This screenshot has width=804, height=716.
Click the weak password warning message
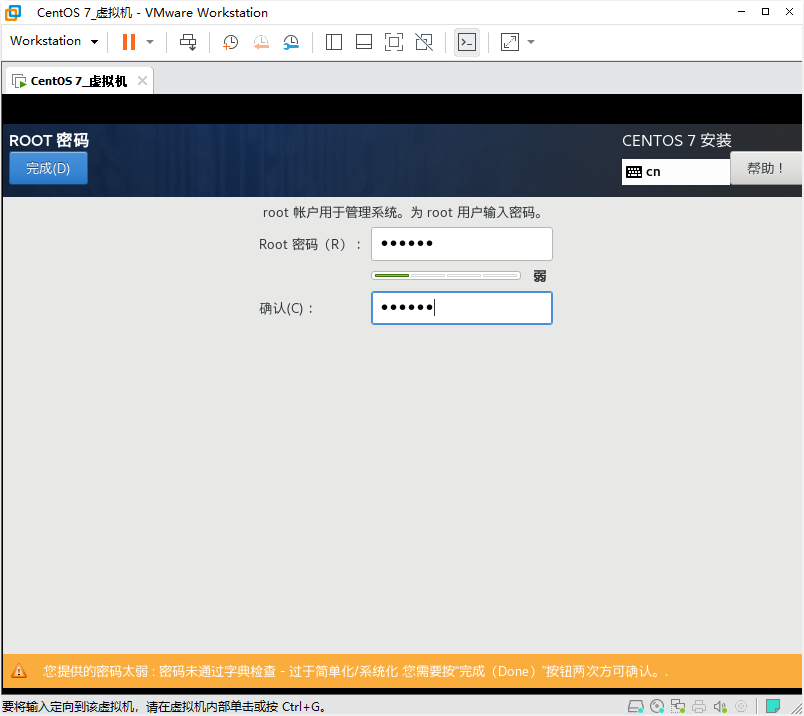point(356,671)
